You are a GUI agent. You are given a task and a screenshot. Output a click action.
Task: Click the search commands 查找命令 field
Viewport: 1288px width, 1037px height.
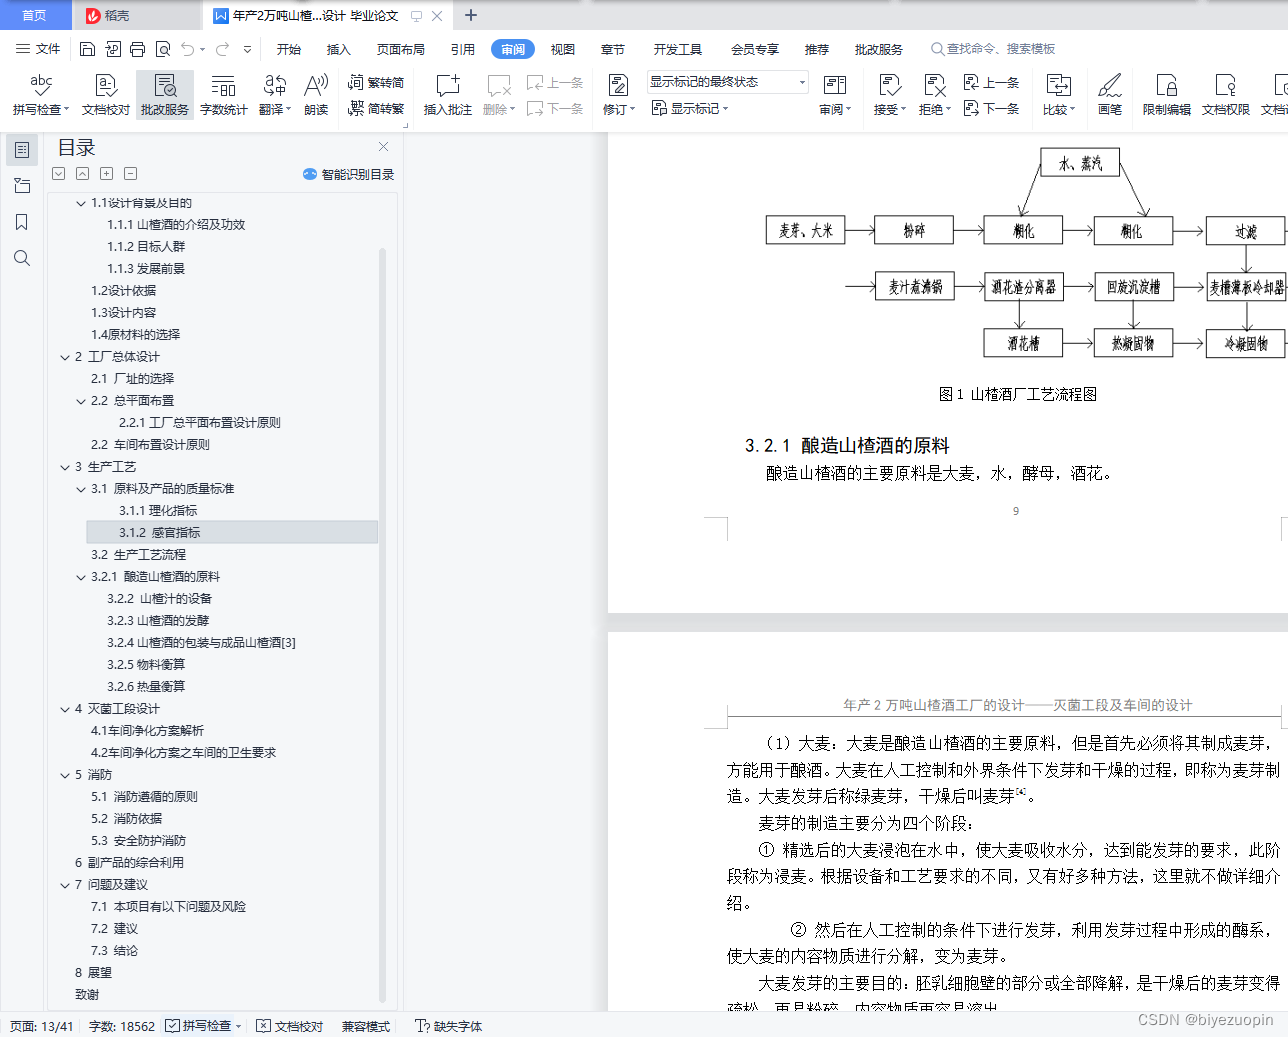pyautogui.click(x=993, y=49)
